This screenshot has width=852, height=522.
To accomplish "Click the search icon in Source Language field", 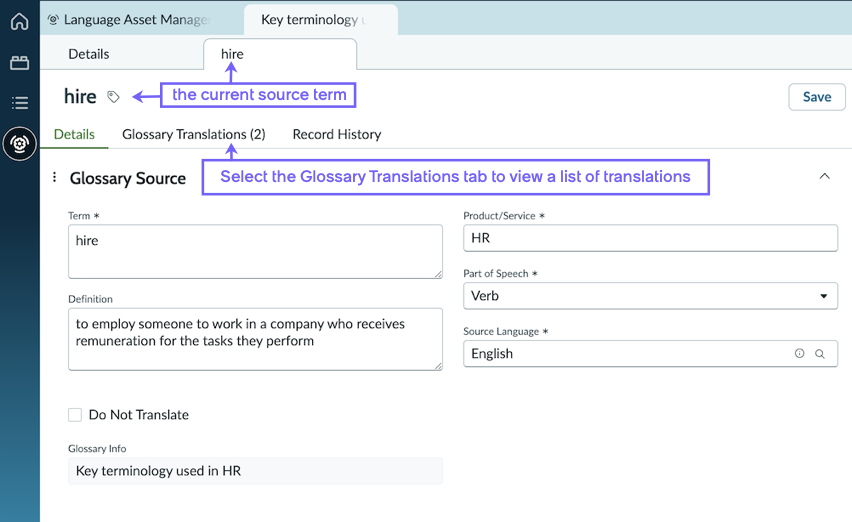I will click(820, 354).
